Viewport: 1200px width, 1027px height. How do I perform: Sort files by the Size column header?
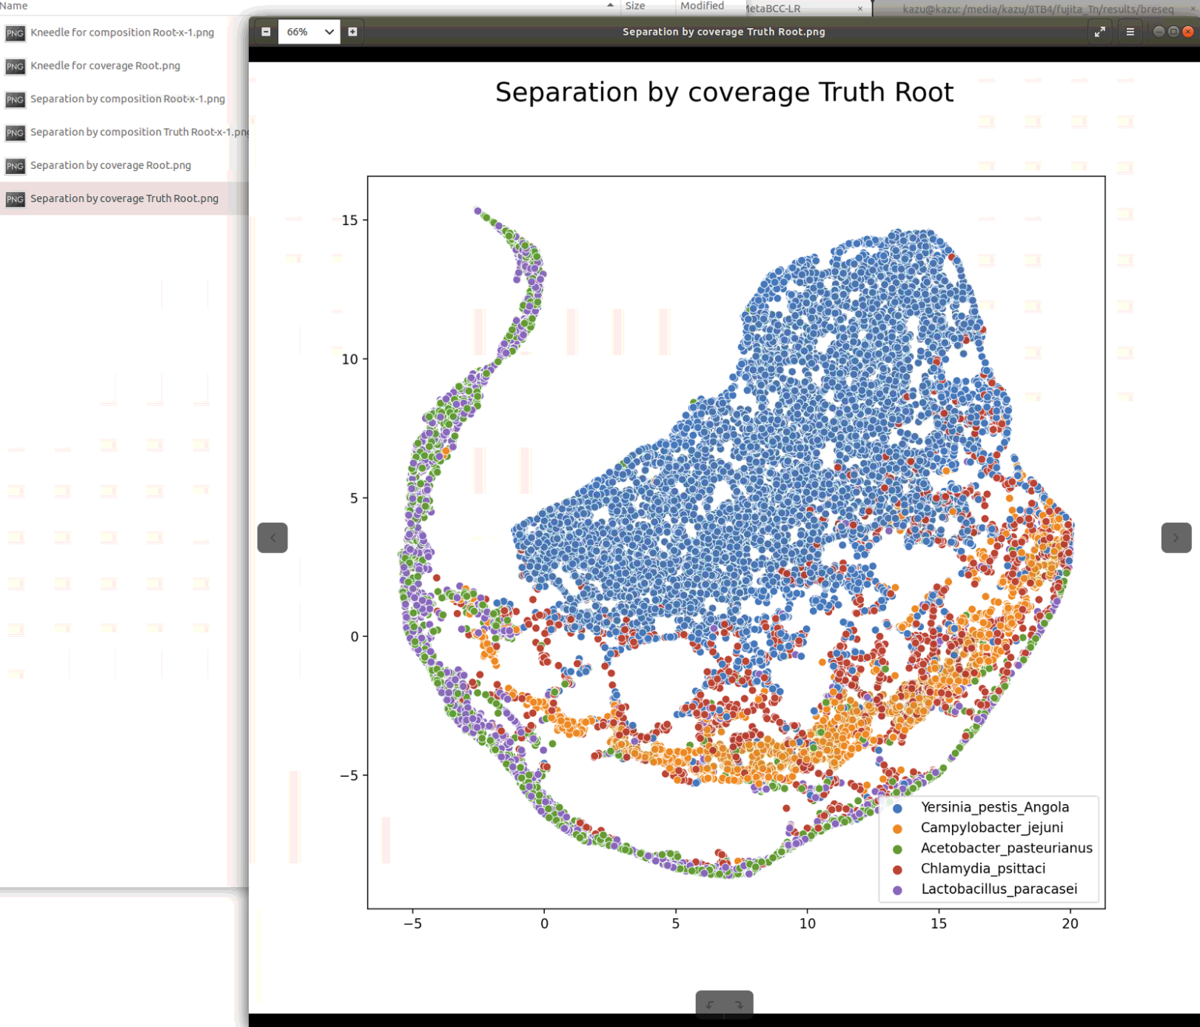[x=635, y=6]
